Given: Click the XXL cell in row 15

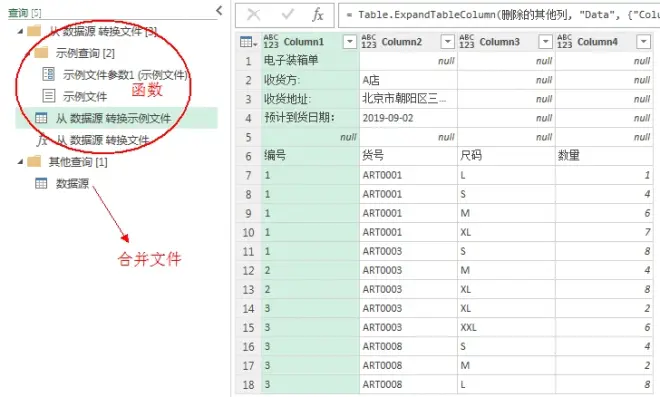Looking at the screenshot, I should [x=506, y=328].
